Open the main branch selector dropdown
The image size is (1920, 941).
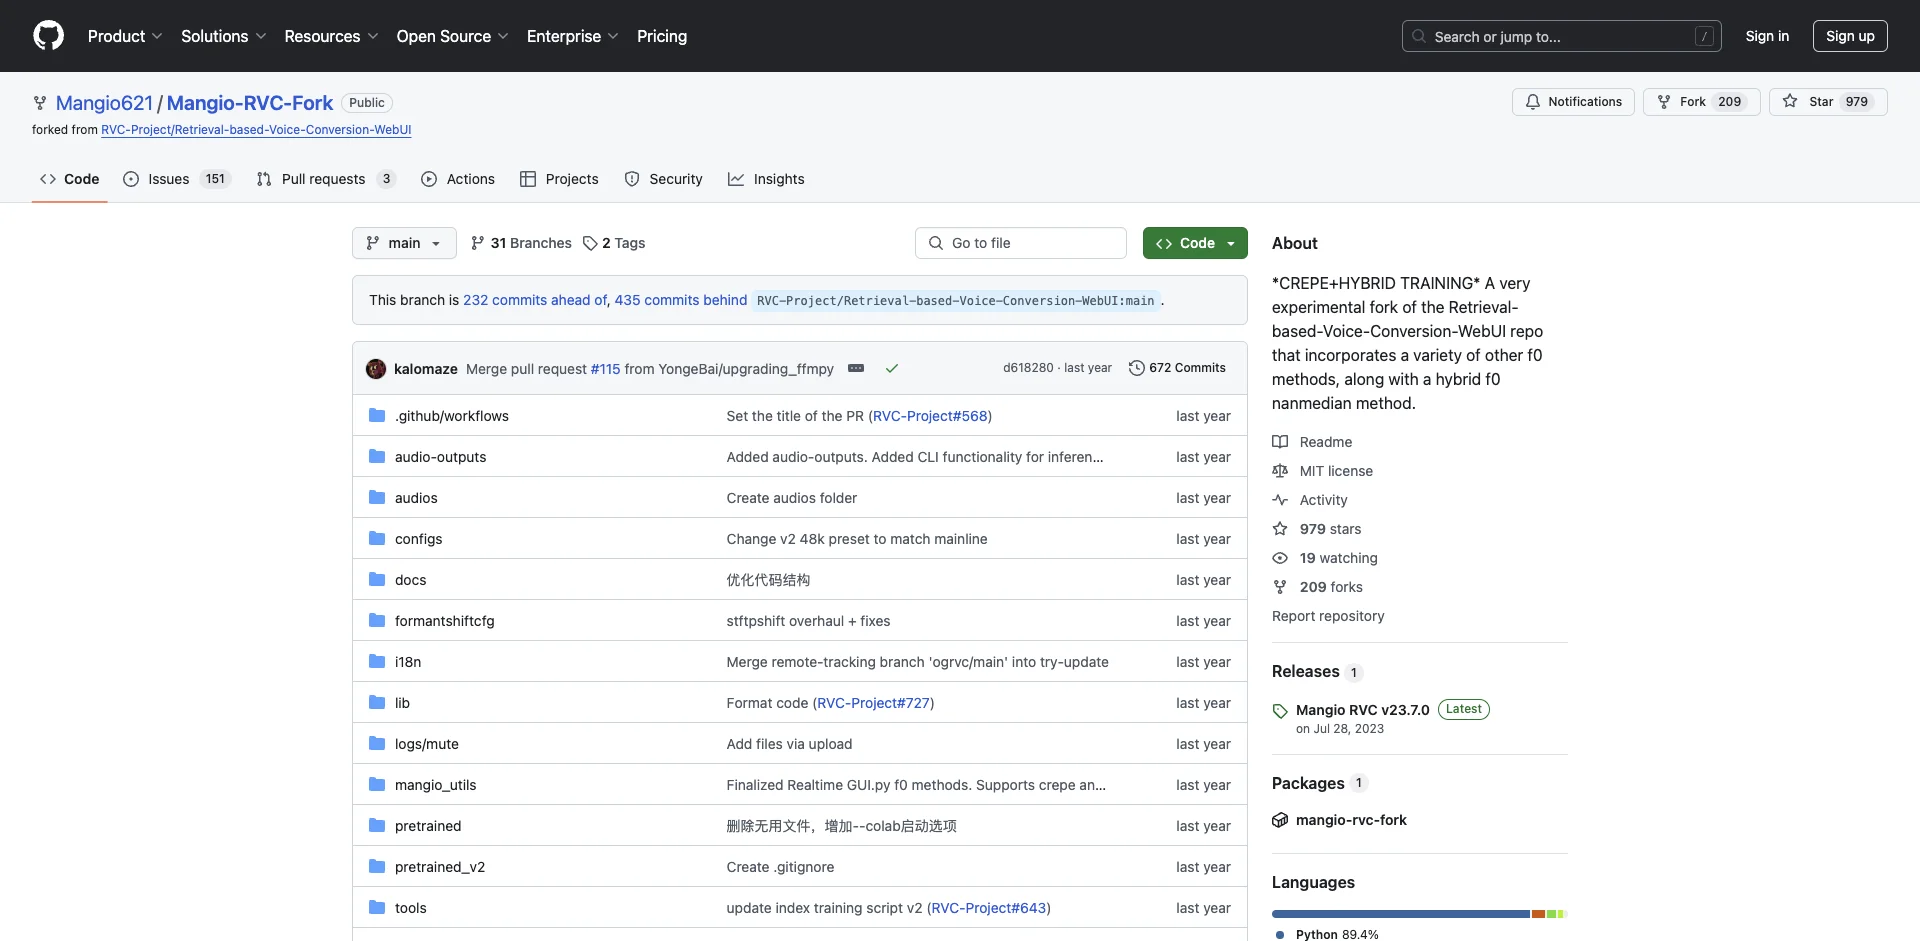pyautogui.click(x=404, y=243)
